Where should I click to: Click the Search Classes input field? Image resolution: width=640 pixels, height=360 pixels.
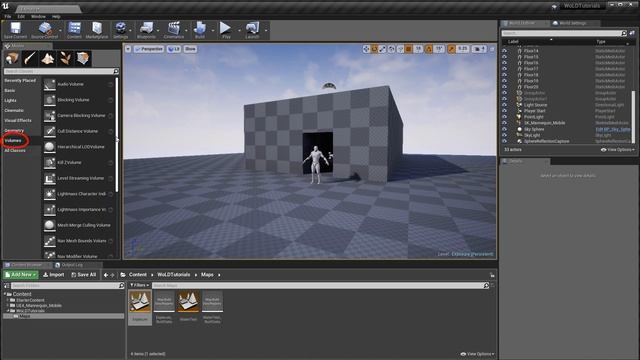(x=61, y=71)
